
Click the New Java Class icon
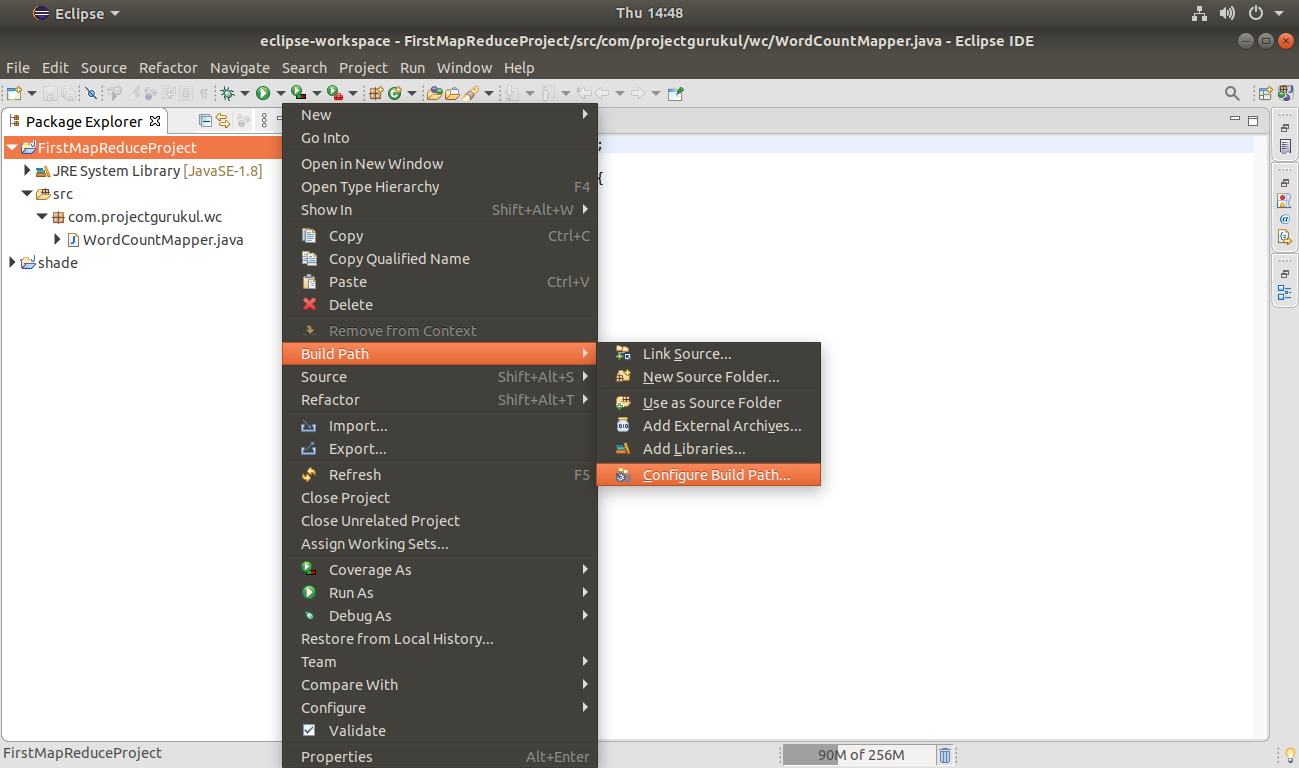[x=395, y=93]
